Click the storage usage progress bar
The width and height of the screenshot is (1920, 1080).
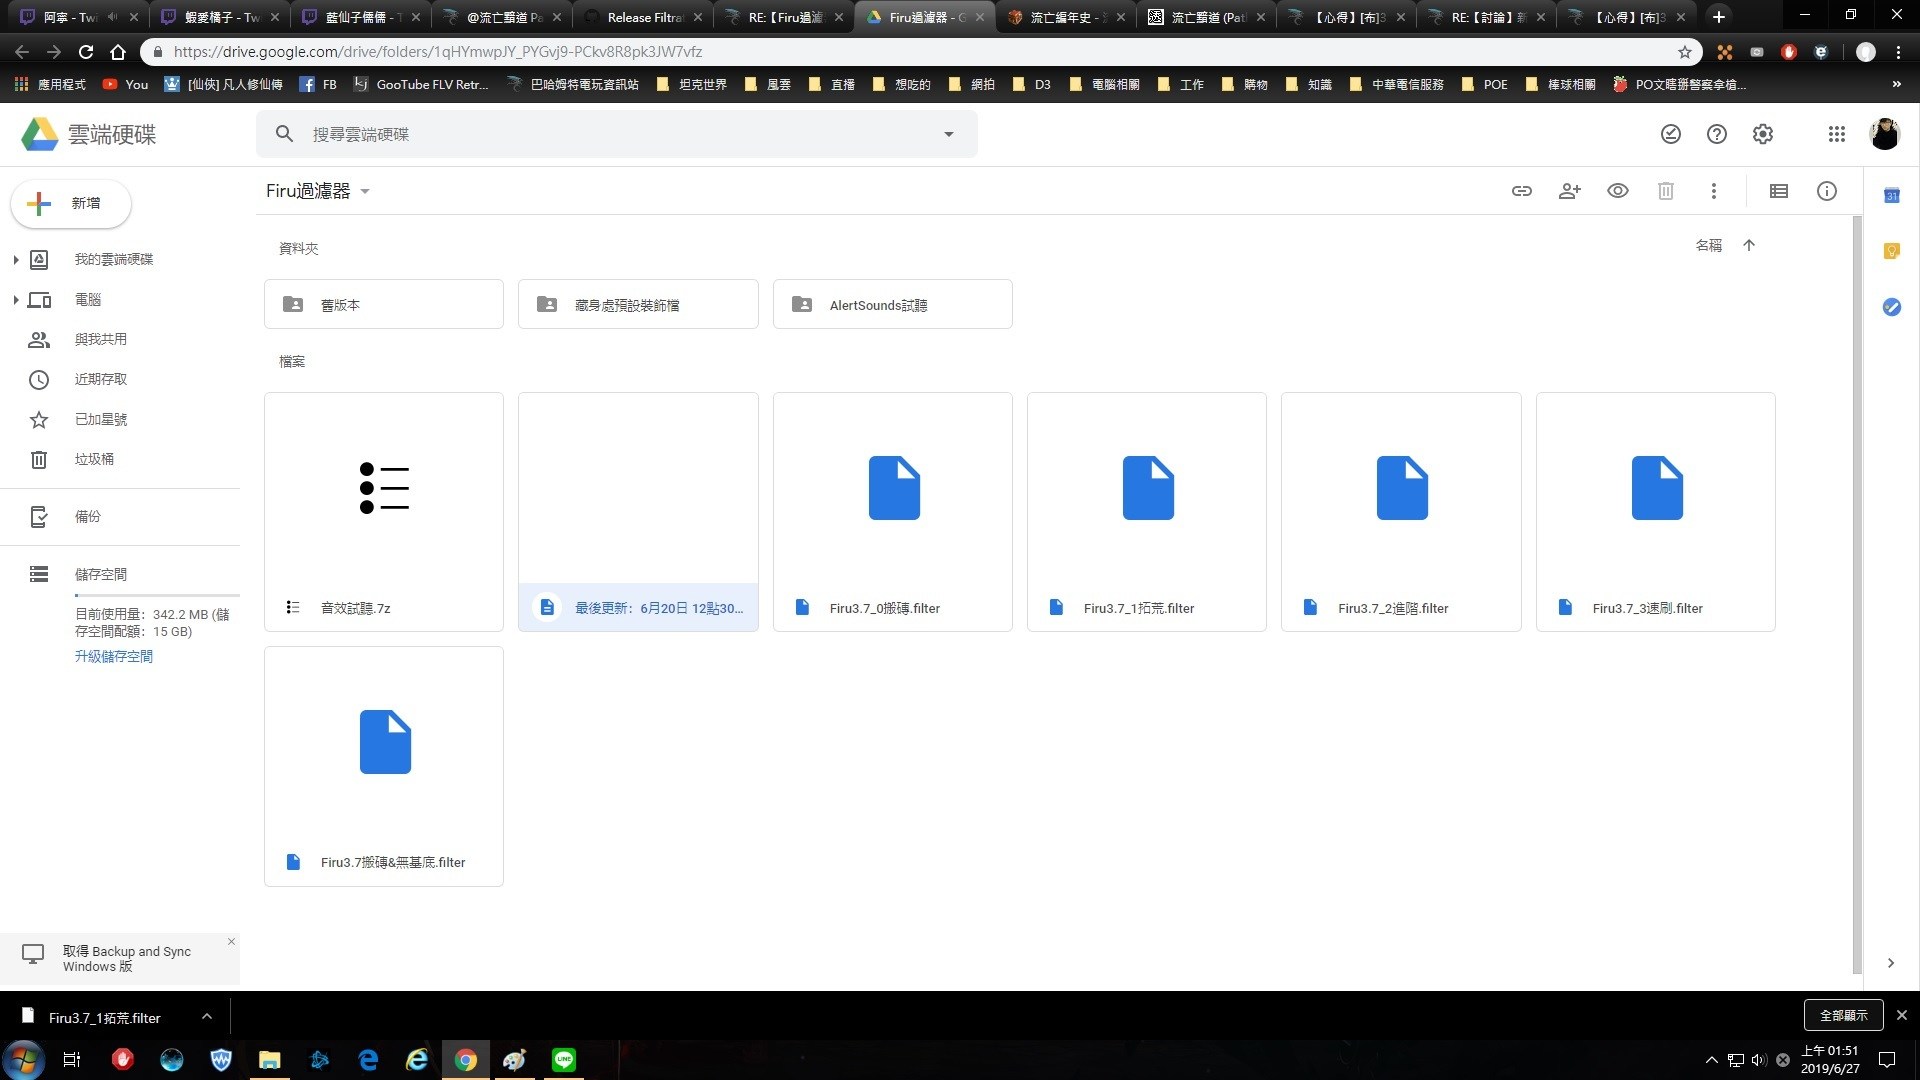156,594
